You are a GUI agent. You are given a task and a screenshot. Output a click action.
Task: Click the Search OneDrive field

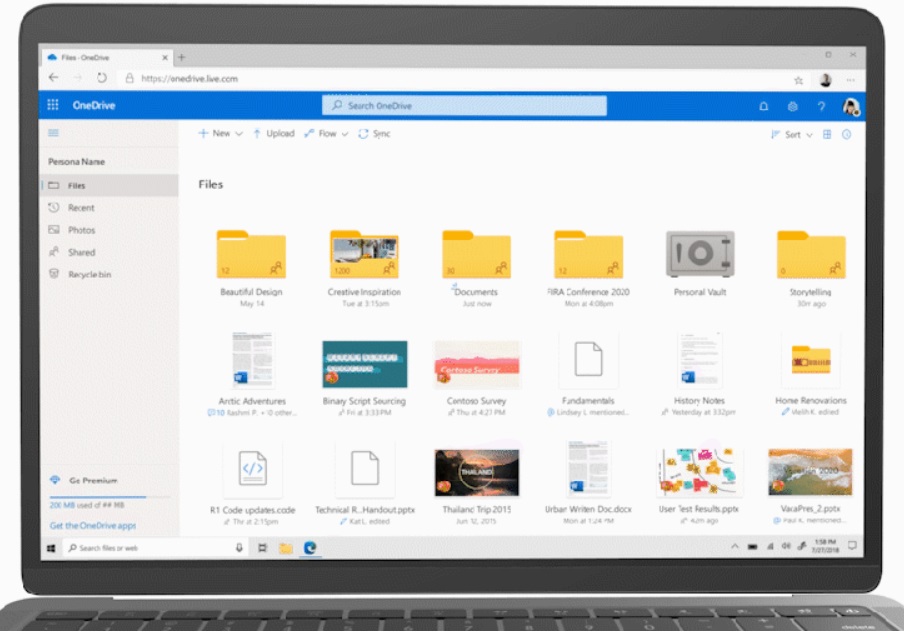coord(464,106)
